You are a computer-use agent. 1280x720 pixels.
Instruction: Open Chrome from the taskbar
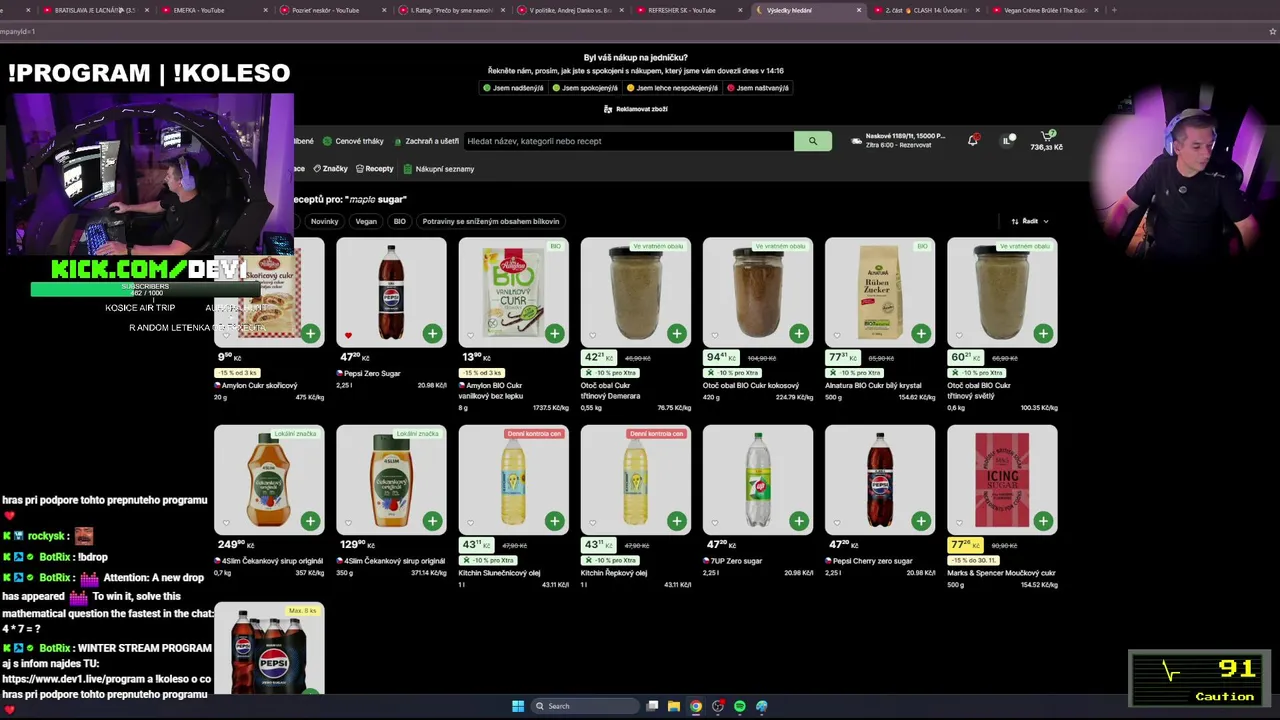point(696,706)
